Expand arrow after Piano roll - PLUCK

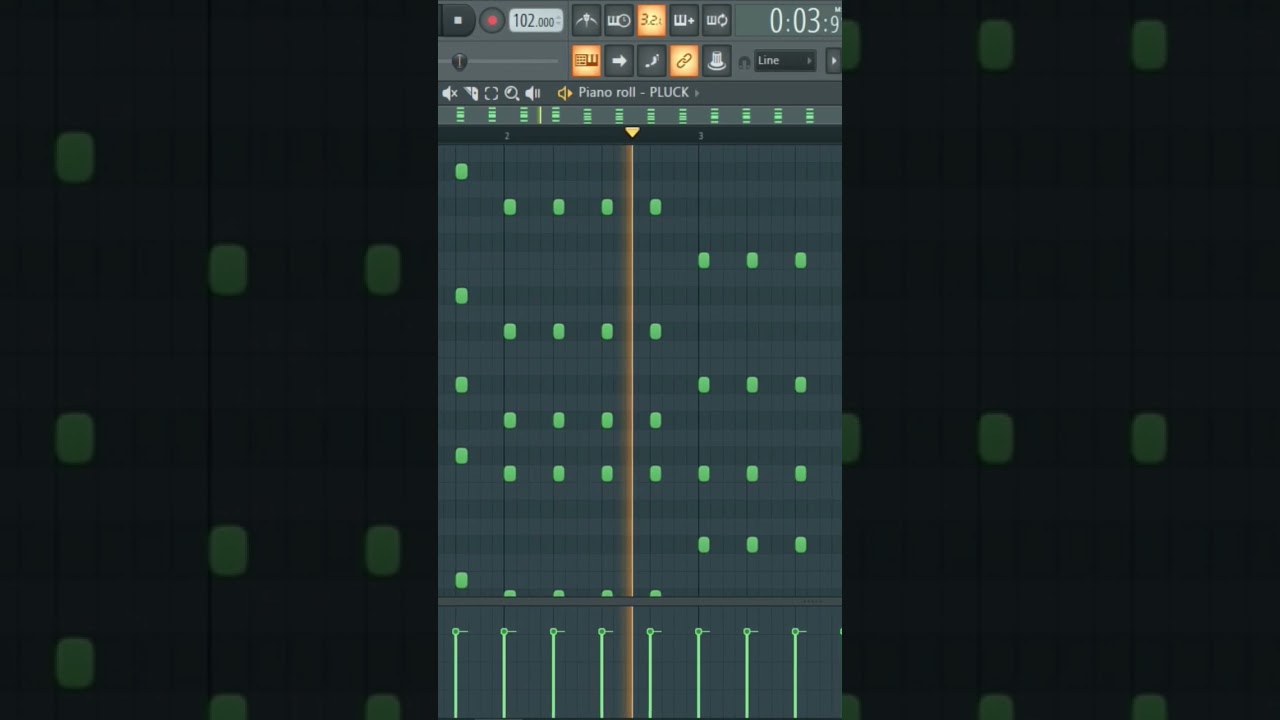point(697,93)
